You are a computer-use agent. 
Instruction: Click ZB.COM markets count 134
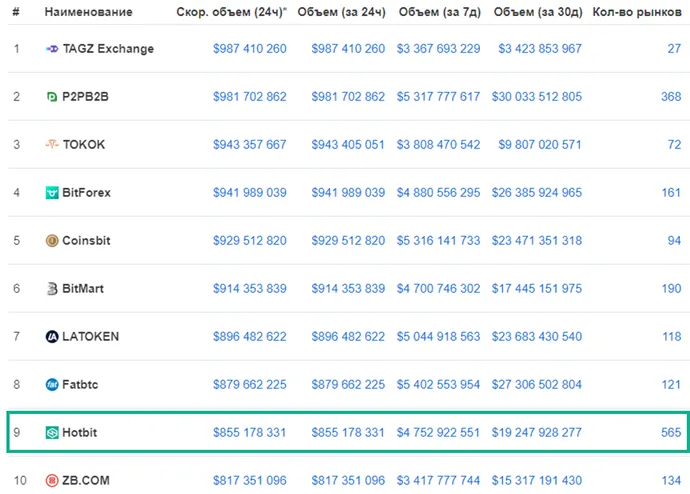pyautogui.click(x=672, y=480)
